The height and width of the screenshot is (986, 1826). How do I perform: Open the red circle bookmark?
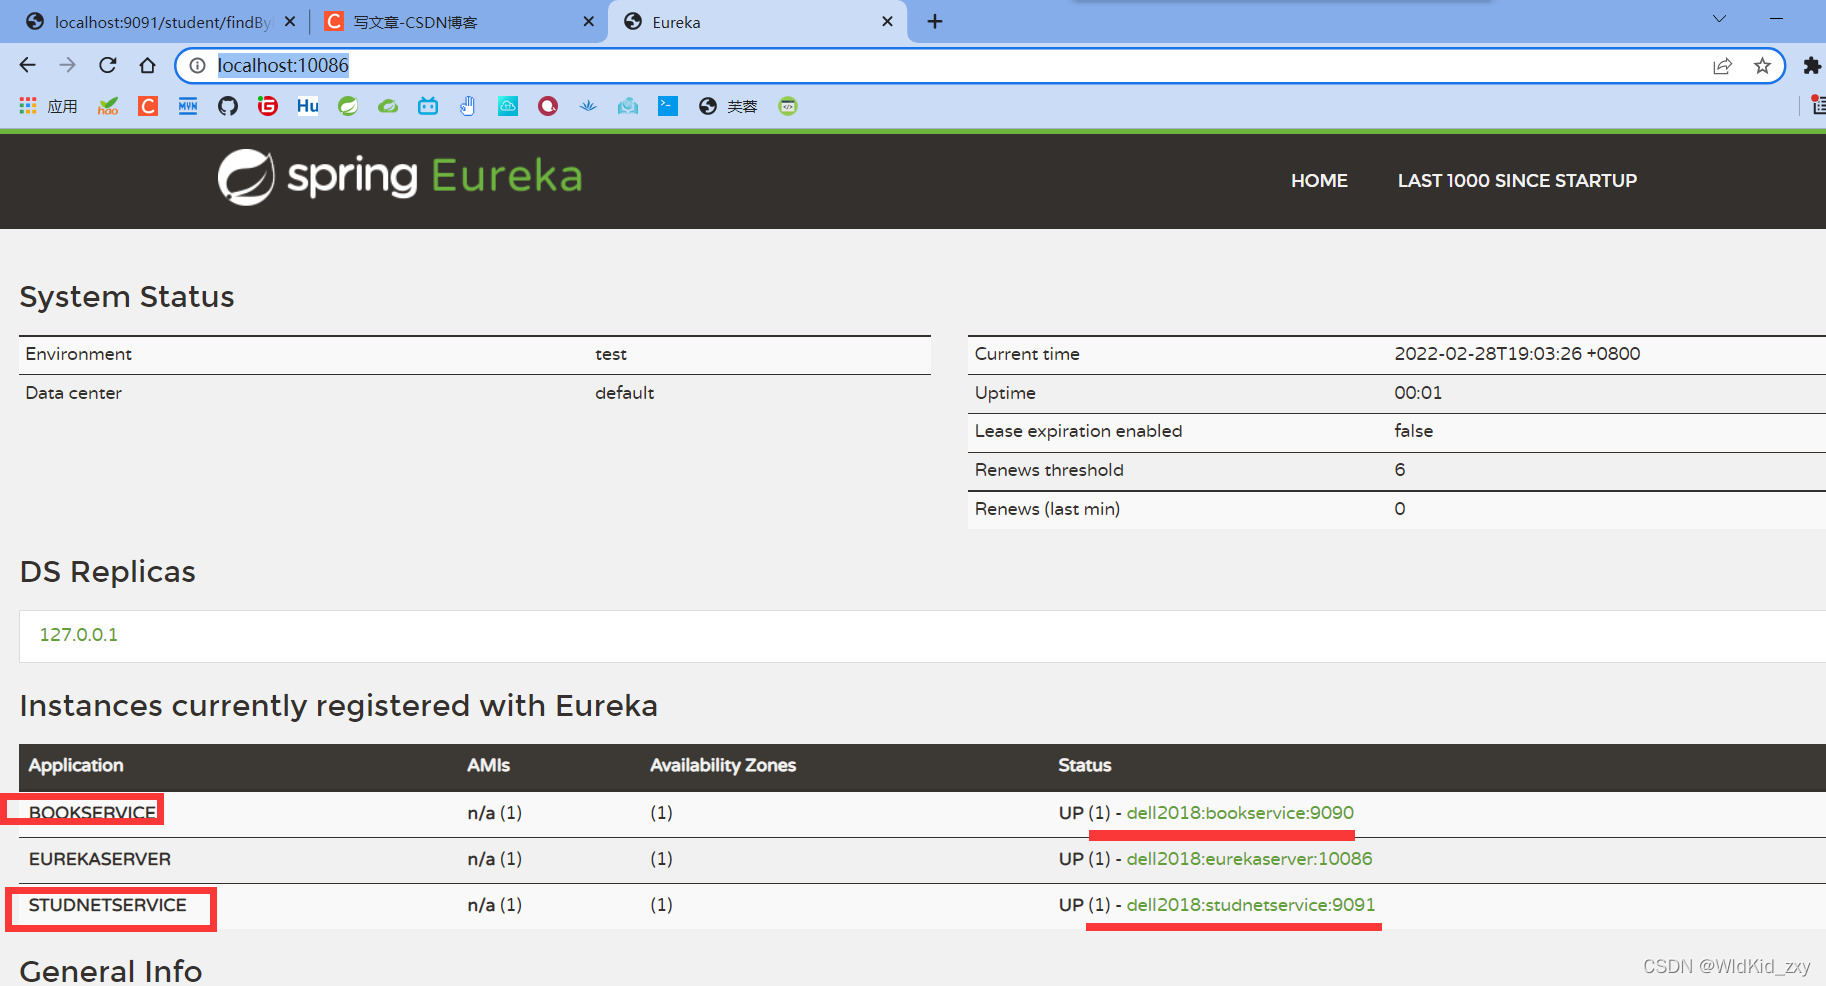pos(548,106)
